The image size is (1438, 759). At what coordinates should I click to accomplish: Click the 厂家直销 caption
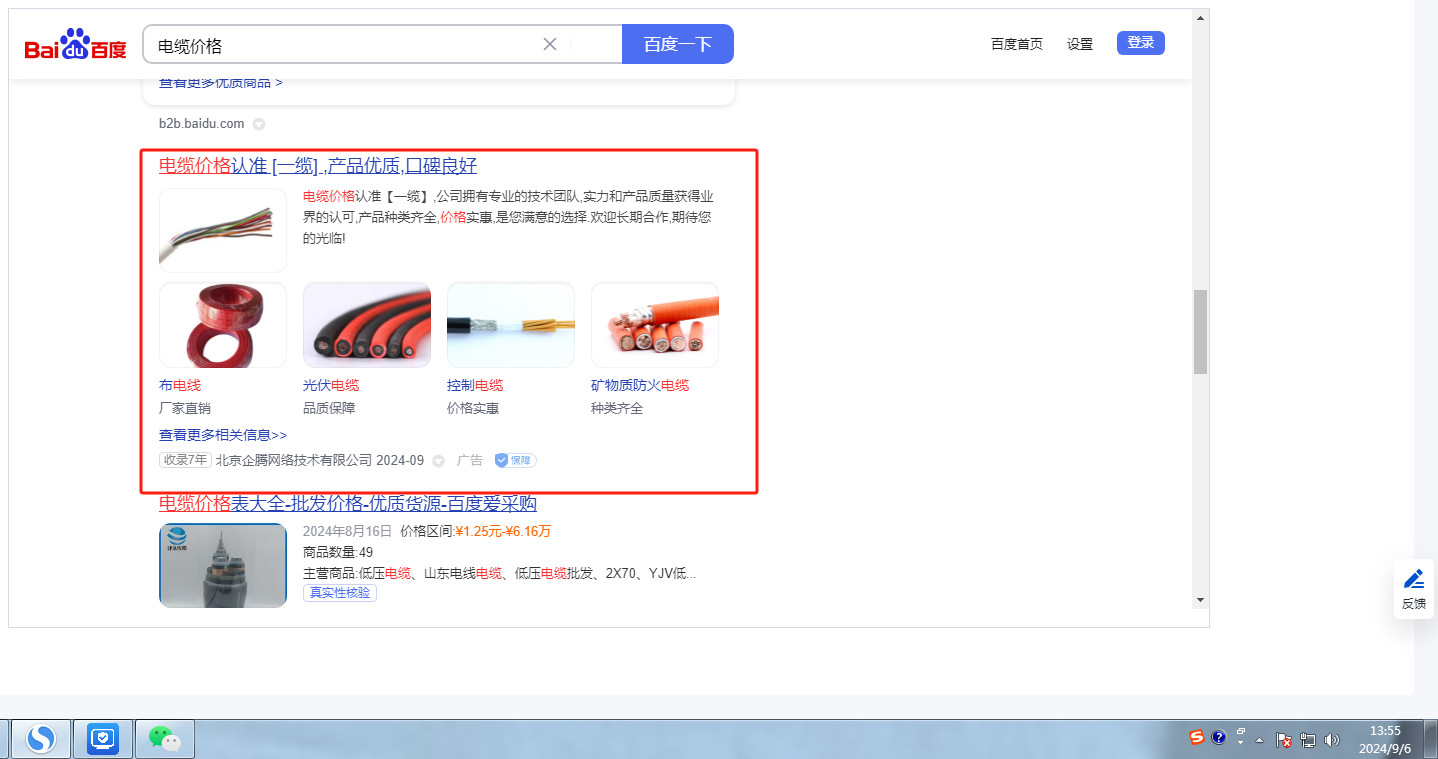(185, 408)
